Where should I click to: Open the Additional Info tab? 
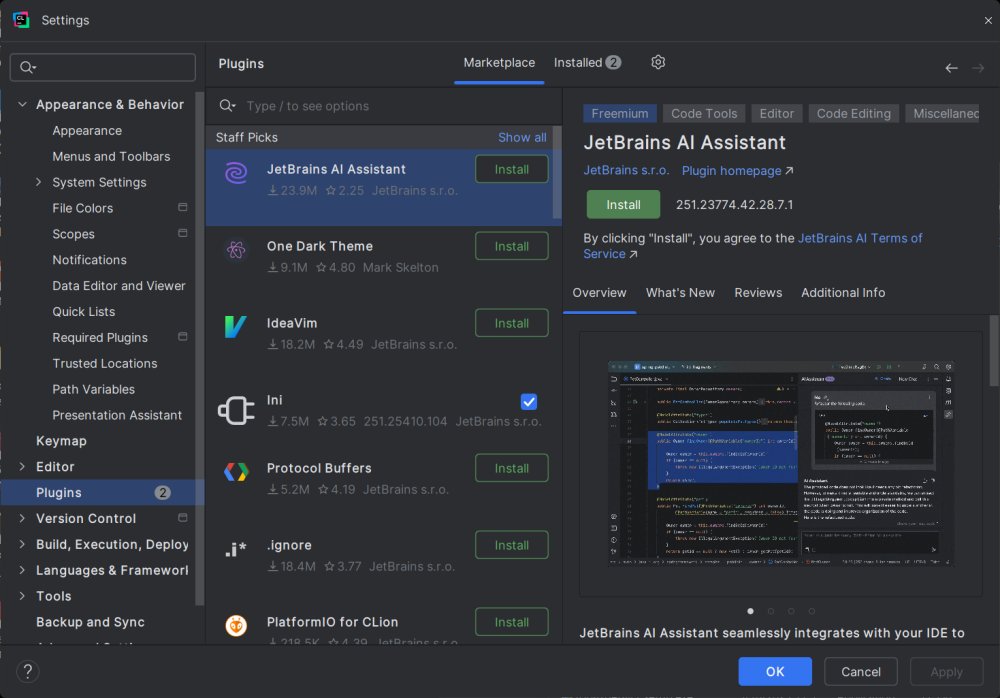coord(842,292)
